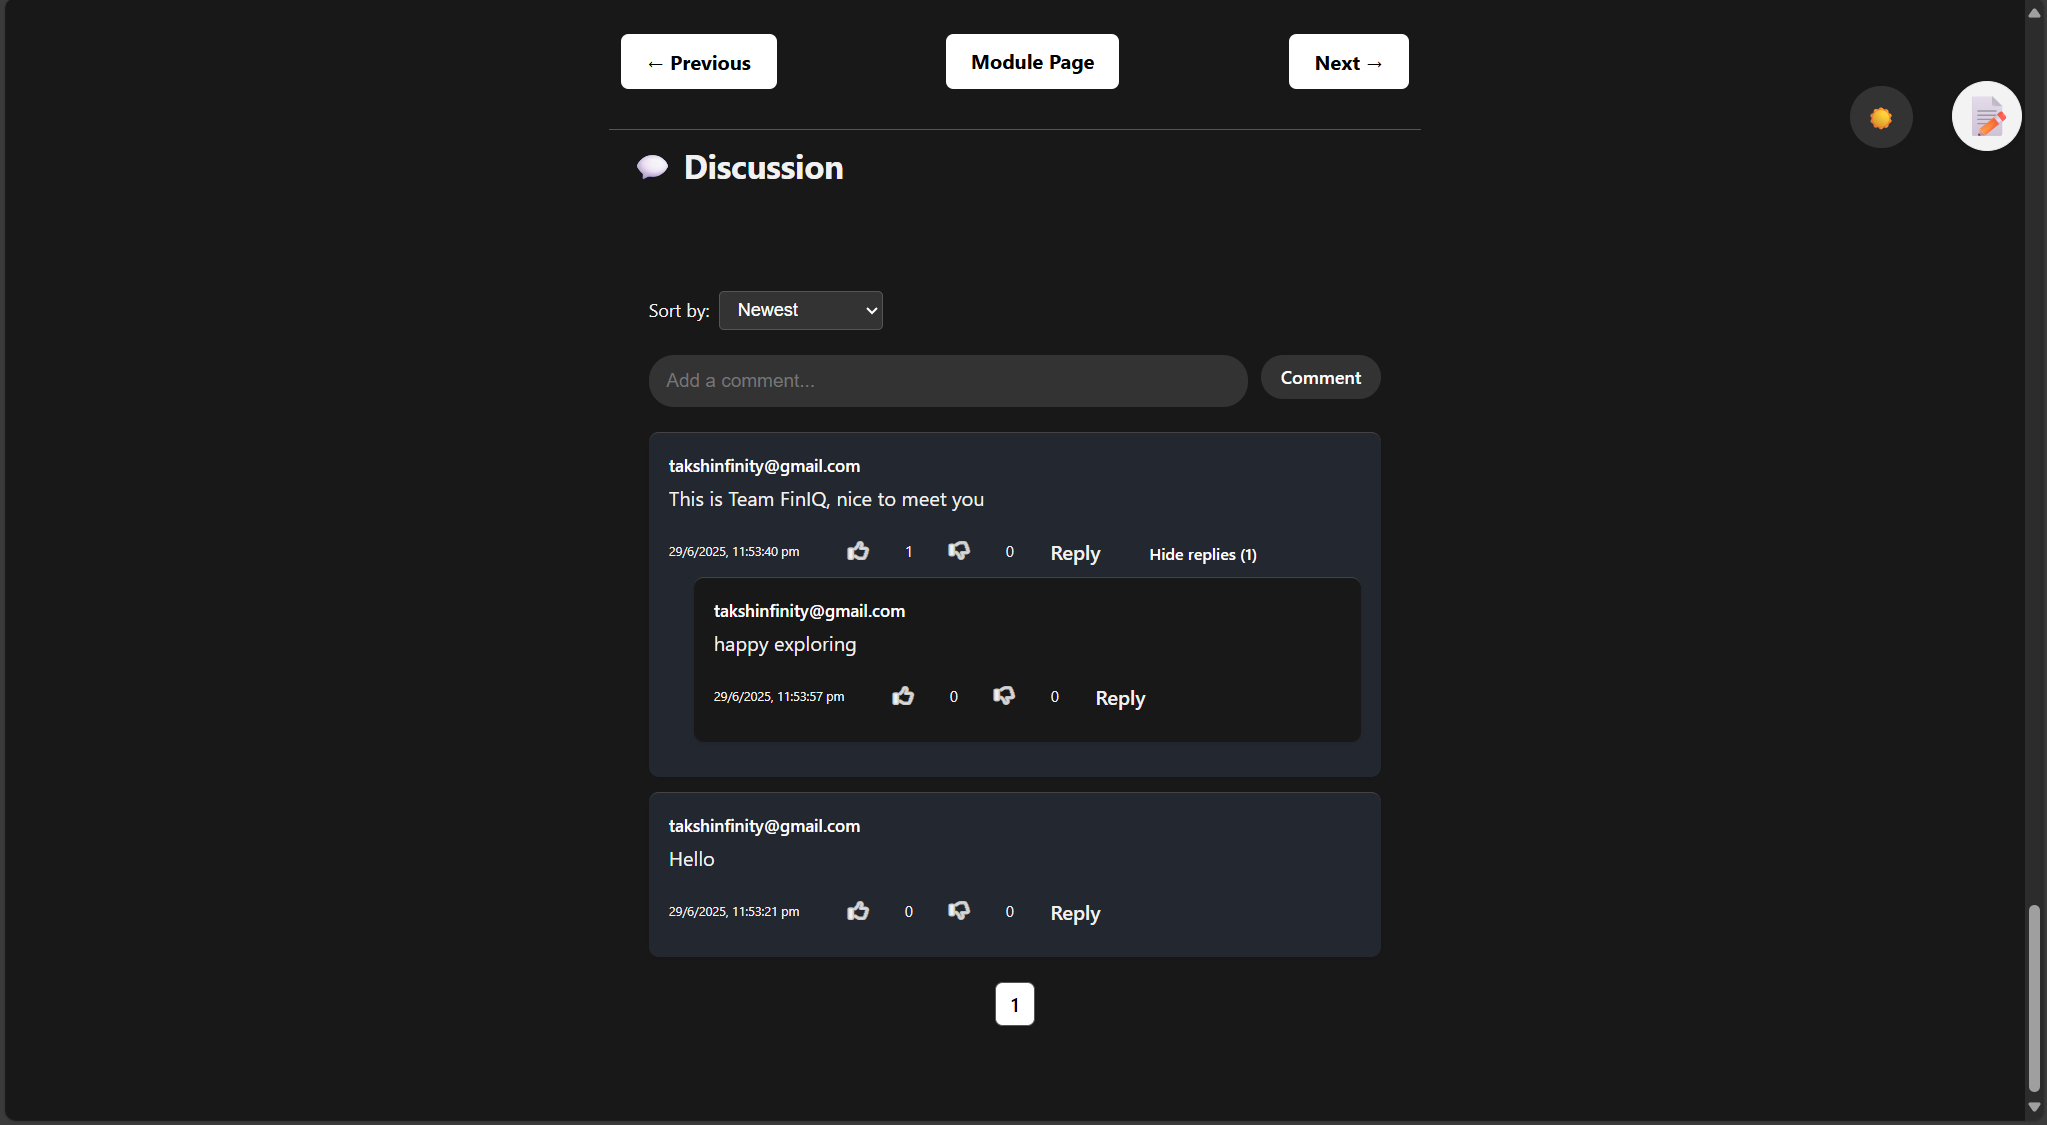
Task: Hide replies on the FinIQ comment
Action: [1202, 554]
